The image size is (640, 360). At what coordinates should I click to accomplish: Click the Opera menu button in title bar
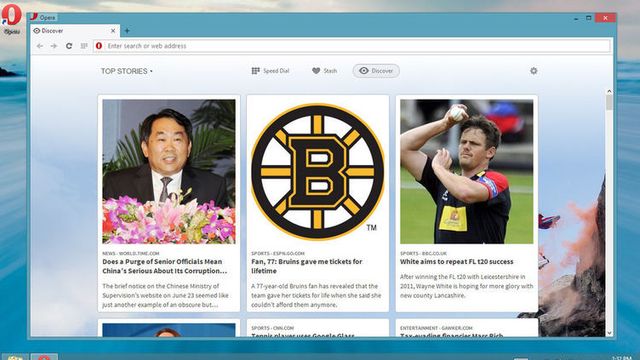click(x=43, y=18)
